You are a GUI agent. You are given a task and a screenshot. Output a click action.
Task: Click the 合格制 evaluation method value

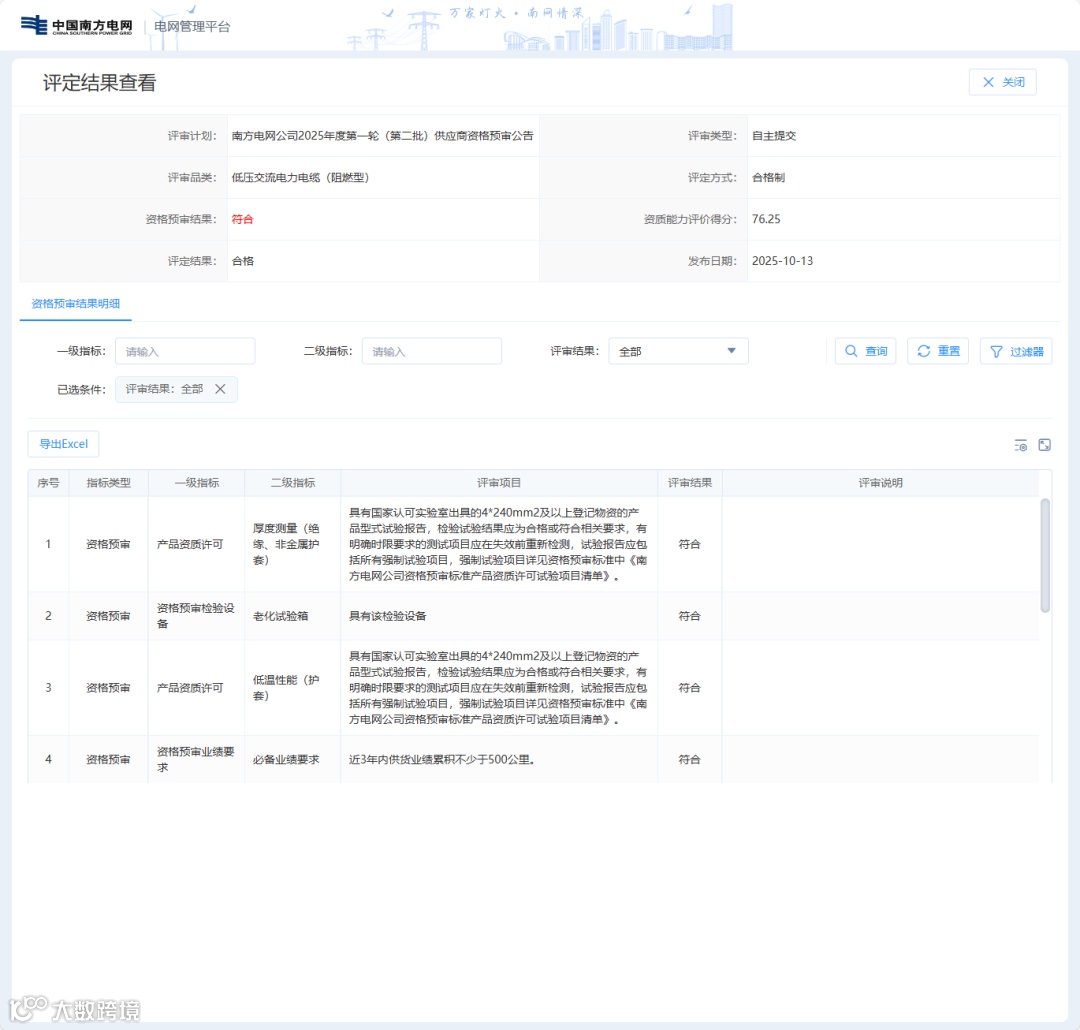click(768, 178)
